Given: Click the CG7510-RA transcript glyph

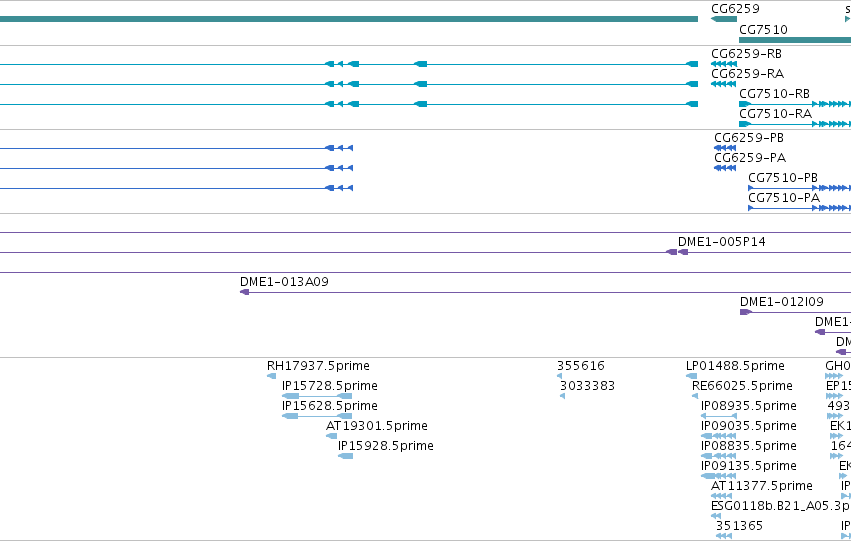Looking at the screenshot, I should 795,124.
